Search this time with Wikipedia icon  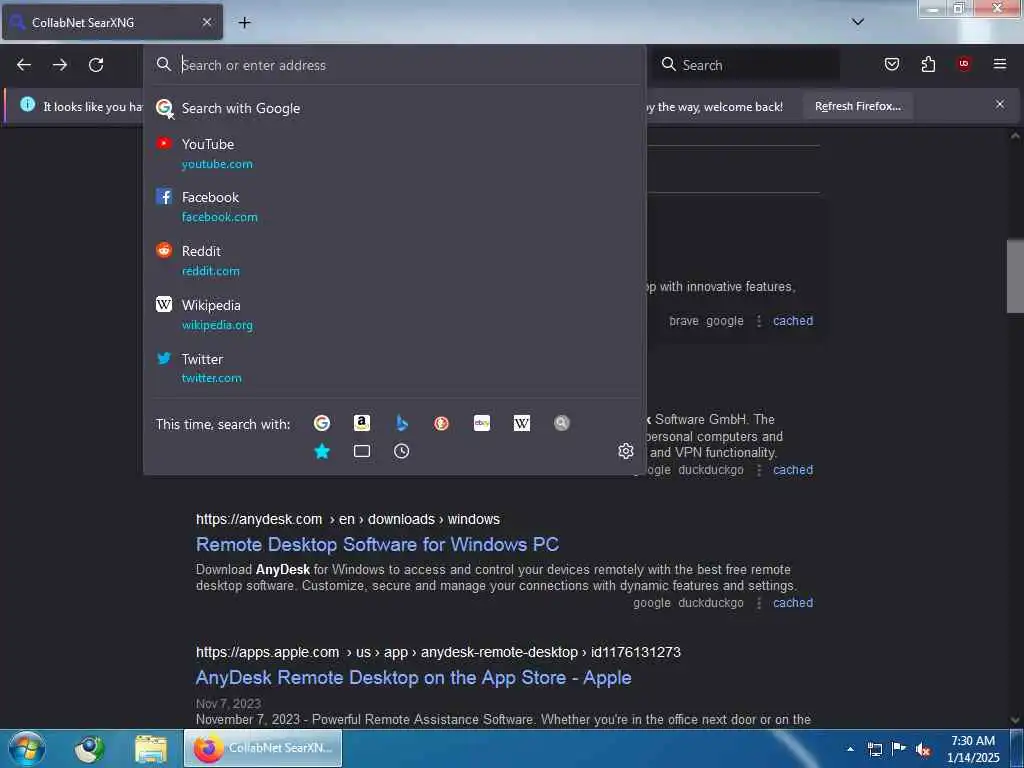(522, 423)
